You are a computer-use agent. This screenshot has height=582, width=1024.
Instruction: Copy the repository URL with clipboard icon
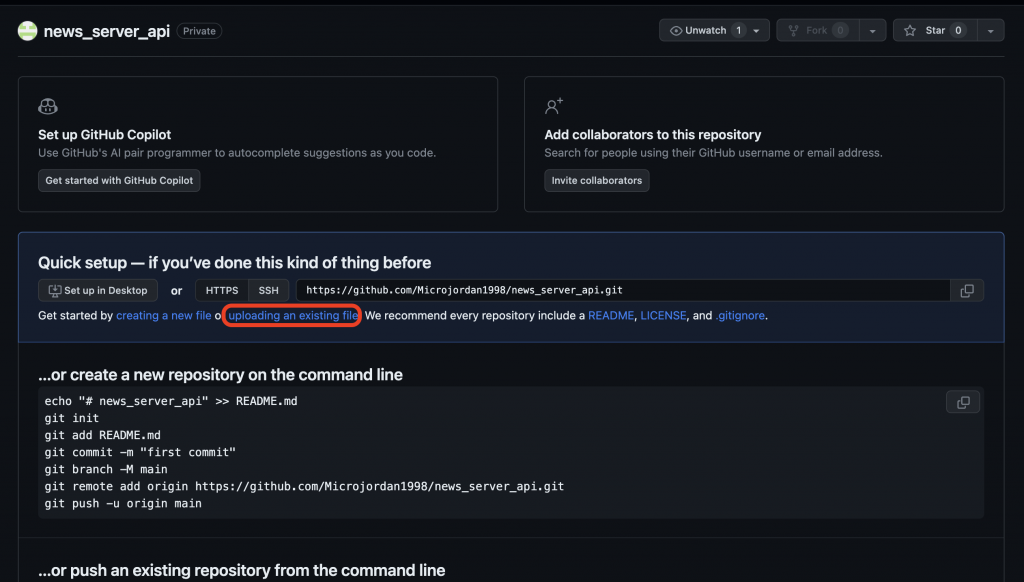(967, 291)
